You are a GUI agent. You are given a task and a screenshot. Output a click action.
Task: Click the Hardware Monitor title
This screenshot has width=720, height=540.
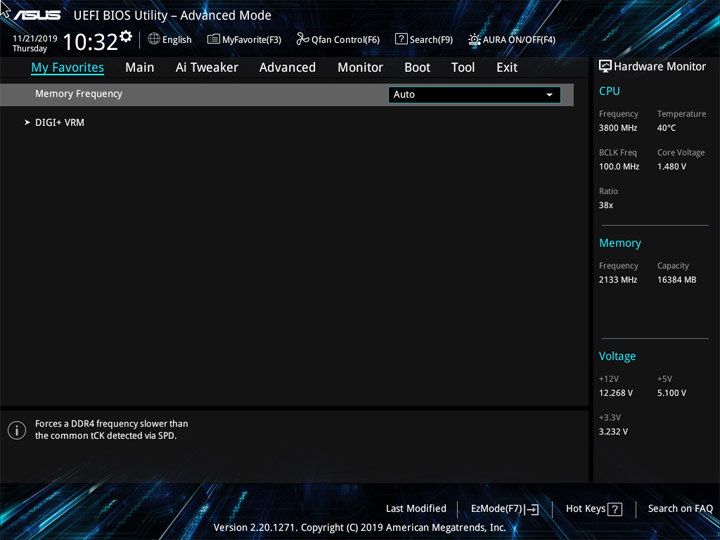(660, 67)
